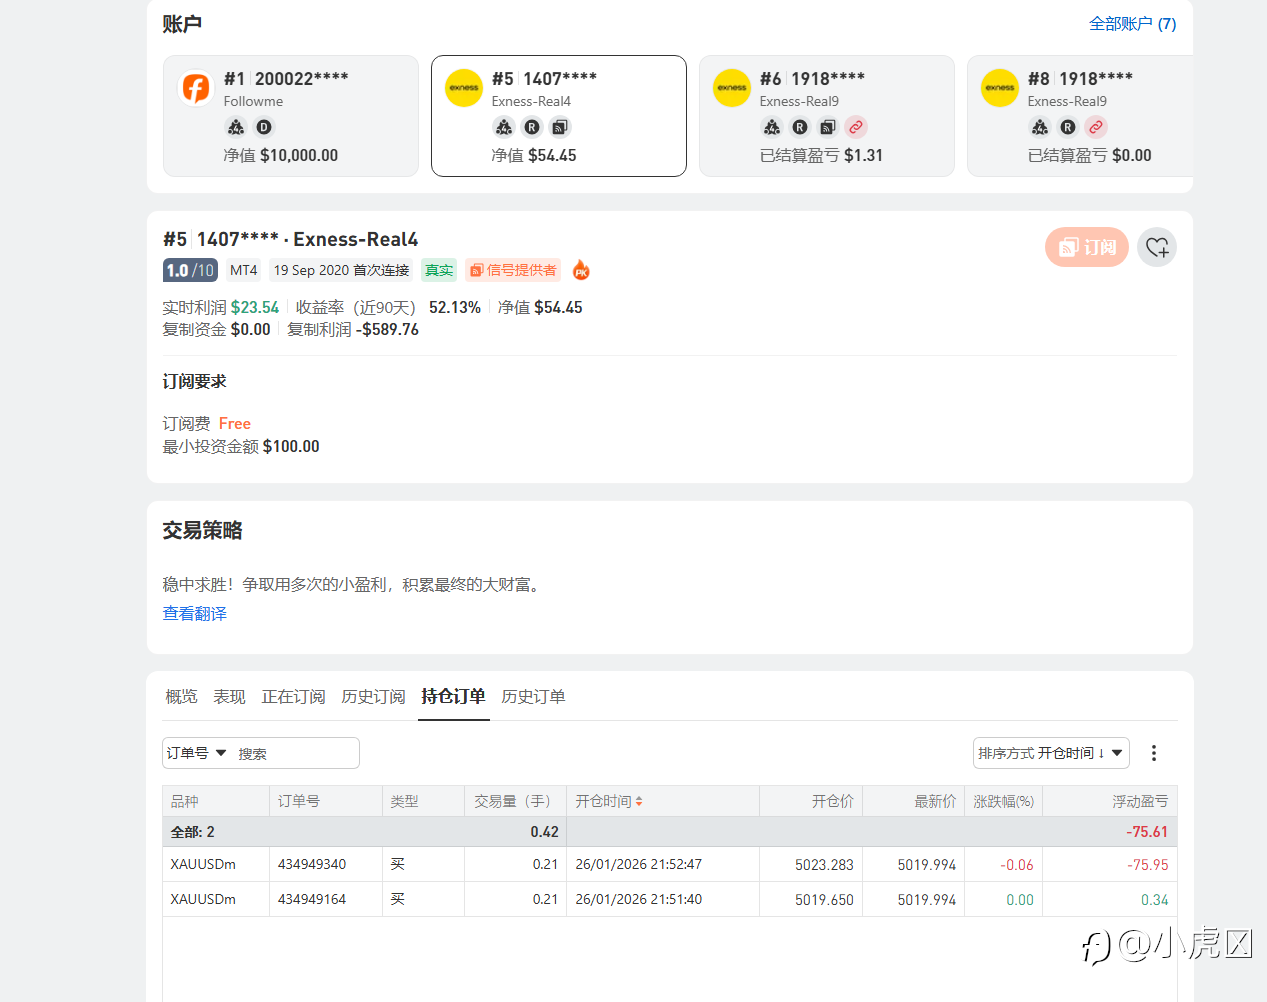Select the 持仓订单 tab
1267x1002 pixels.
453,696
